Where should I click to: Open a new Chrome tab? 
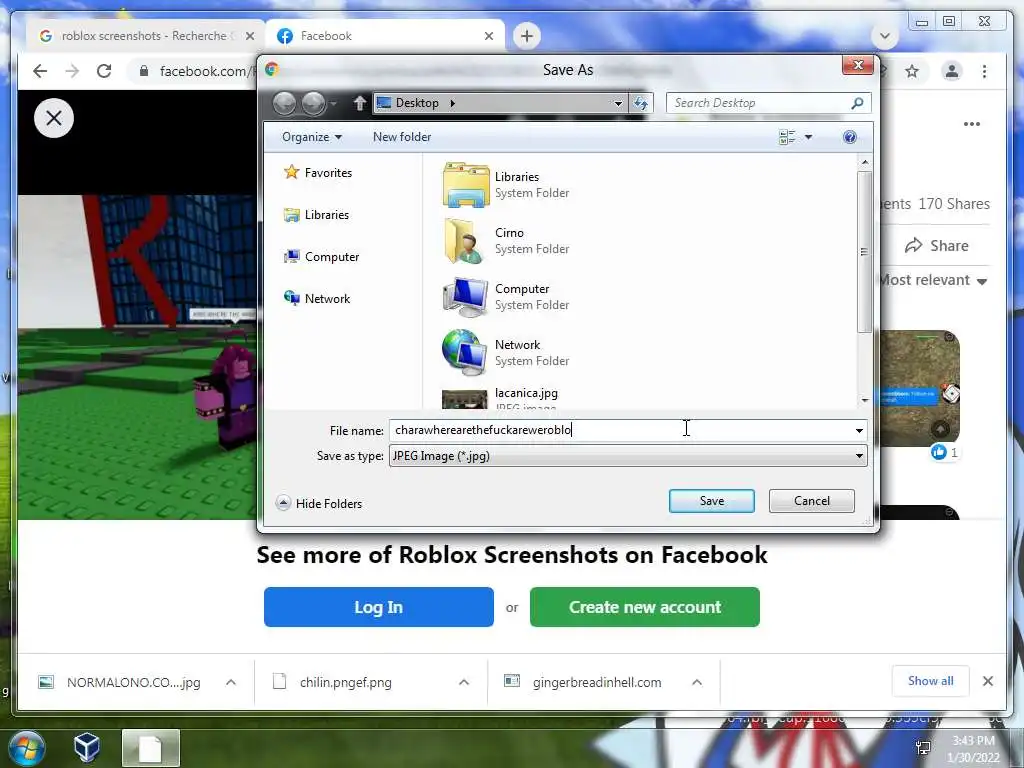point(527,36)
